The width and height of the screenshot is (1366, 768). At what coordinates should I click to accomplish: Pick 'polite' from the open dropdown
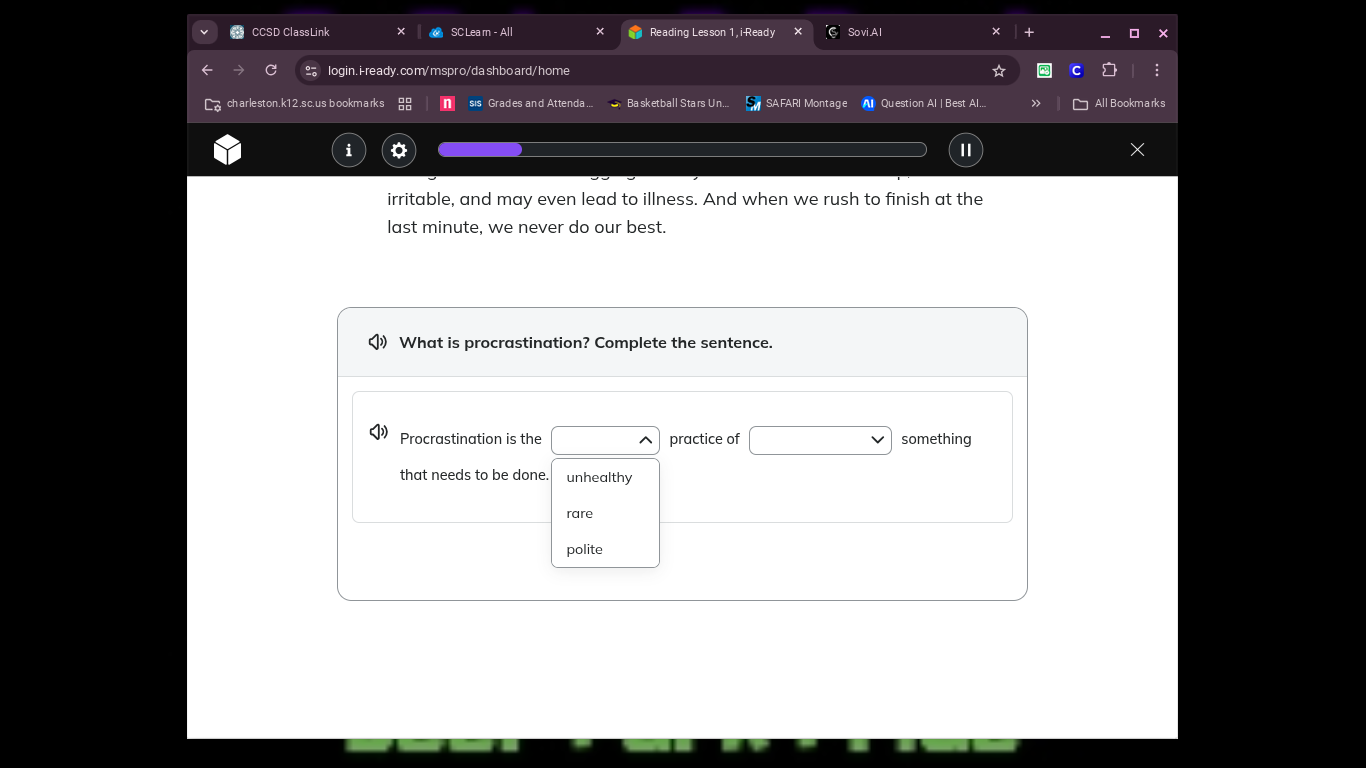pyautogui.click(x=585, y=549)
